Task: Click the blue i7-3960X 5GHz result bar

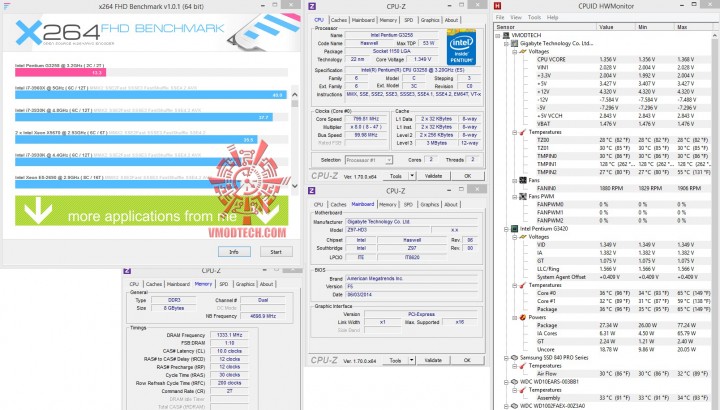Action: (x=151, y=95)
